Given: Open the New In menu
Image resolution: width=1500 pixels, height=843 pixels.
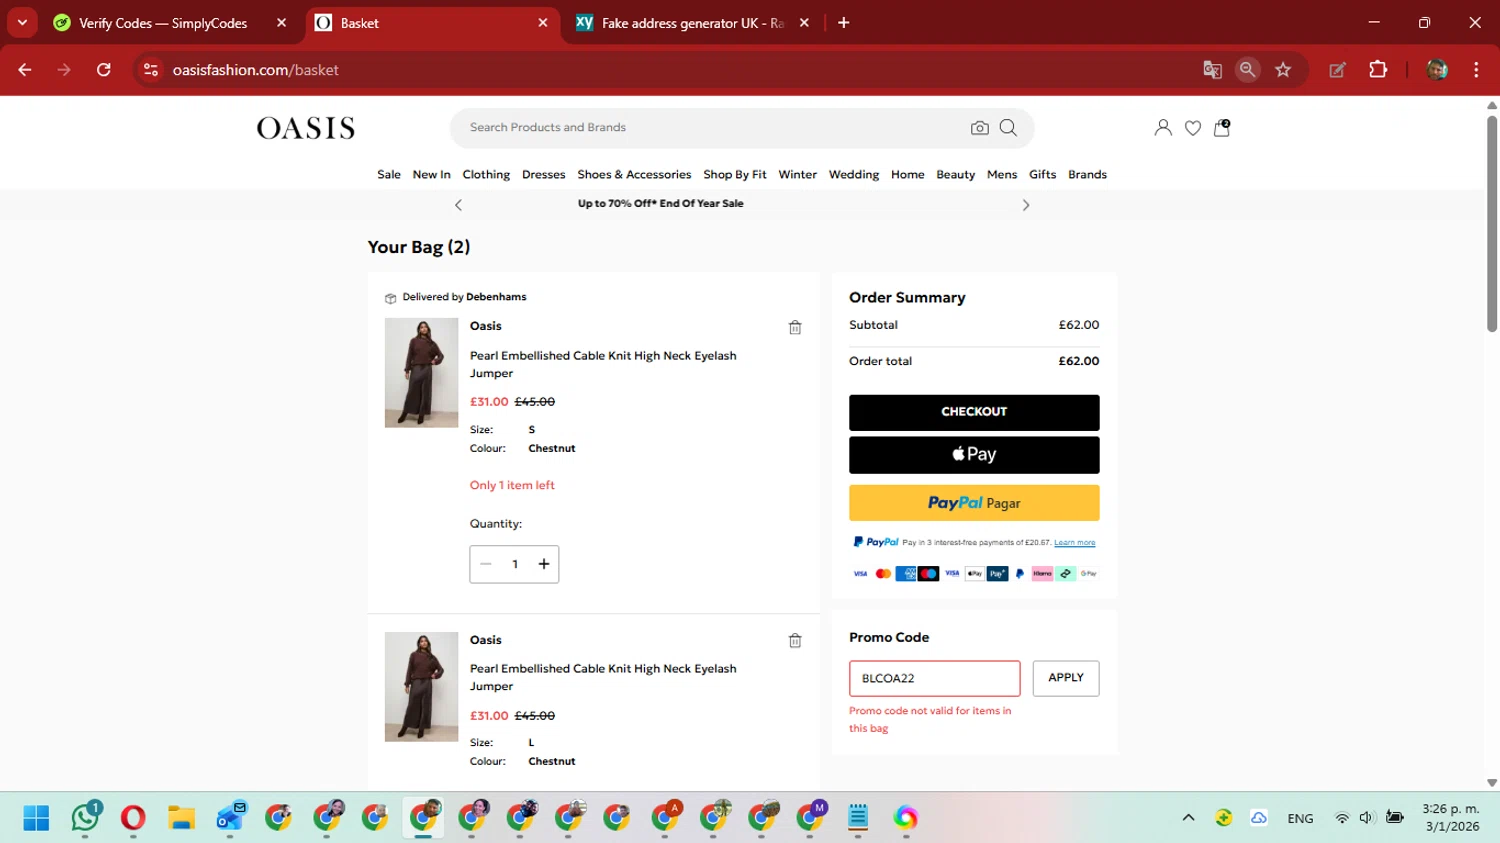Looking at the screenshot, I should pos(432,175).
